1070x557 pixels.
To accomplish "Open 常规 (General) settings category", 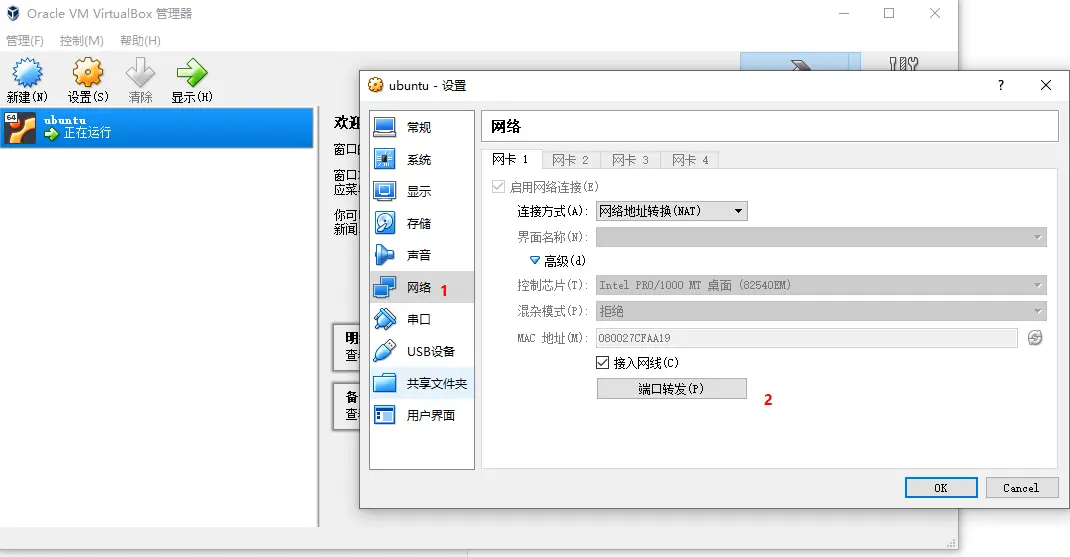I will (x=422, y=127).
